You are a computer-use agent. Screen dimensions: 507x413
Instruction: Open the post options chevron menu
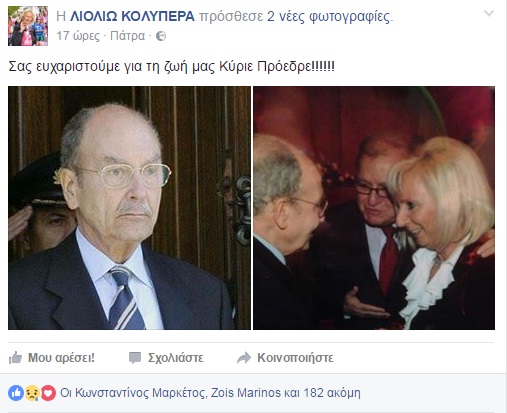pos(489,13)
